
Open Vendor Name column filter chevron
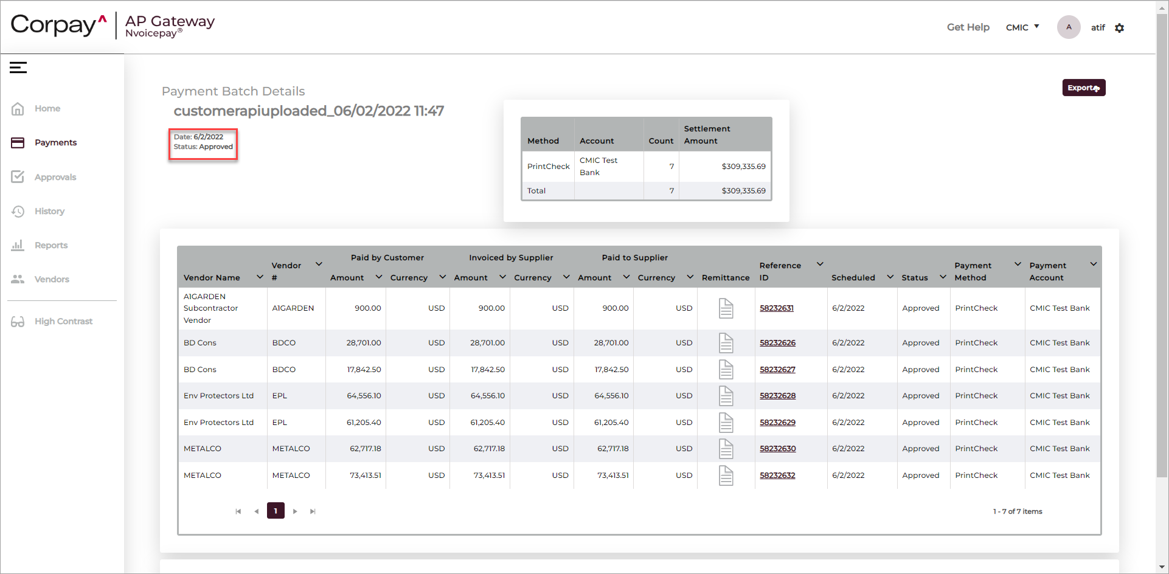pos(260,277)
